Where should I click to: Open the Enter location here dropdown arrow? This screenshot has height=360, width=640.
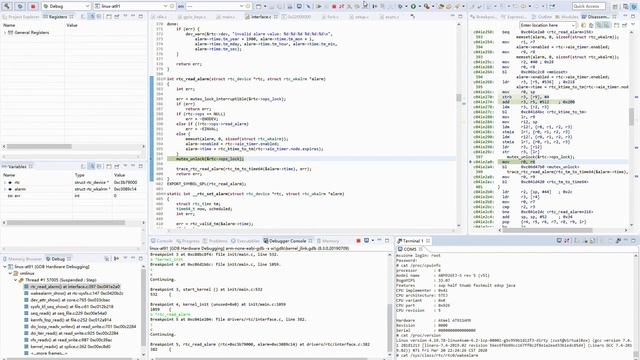click(573, 25)
